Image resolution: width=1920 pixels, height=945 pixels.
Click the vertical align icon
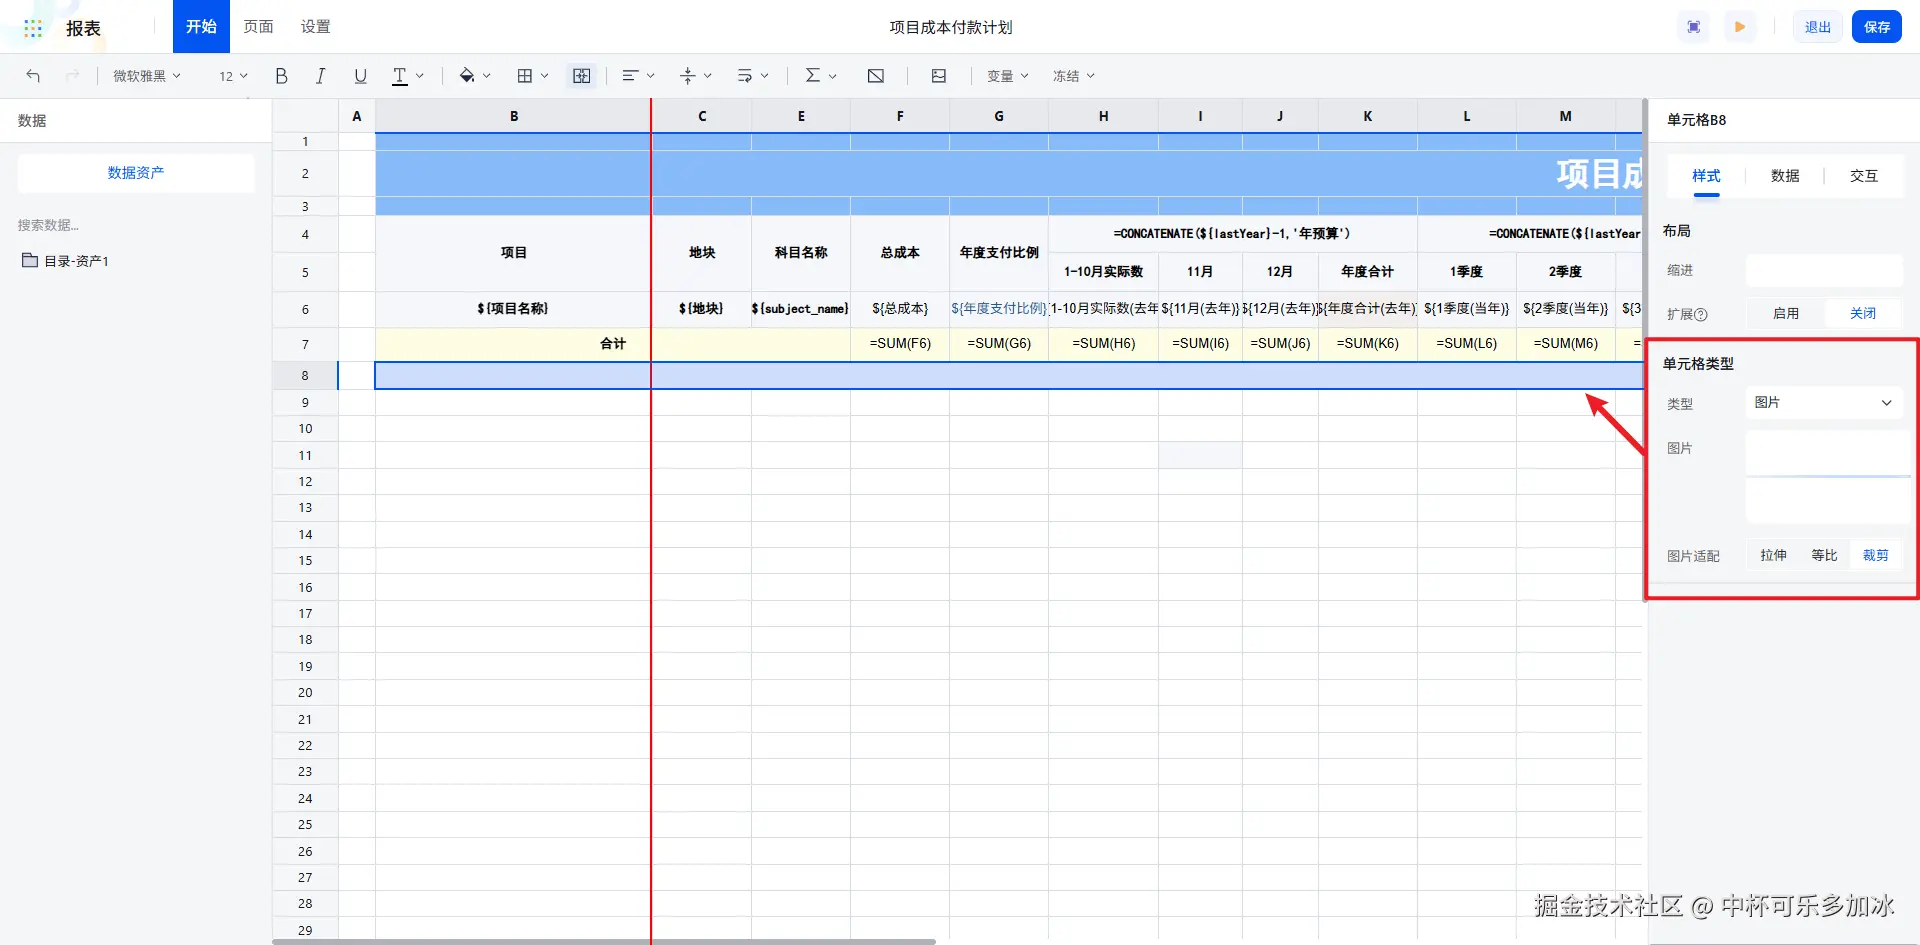click(687, 76)
